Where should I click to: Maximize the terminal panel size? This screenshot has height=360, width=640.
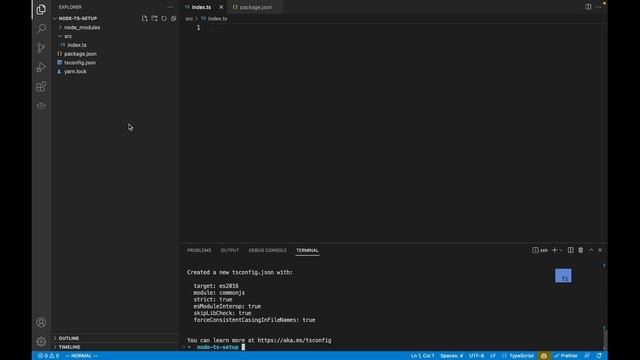click(591, 250)
